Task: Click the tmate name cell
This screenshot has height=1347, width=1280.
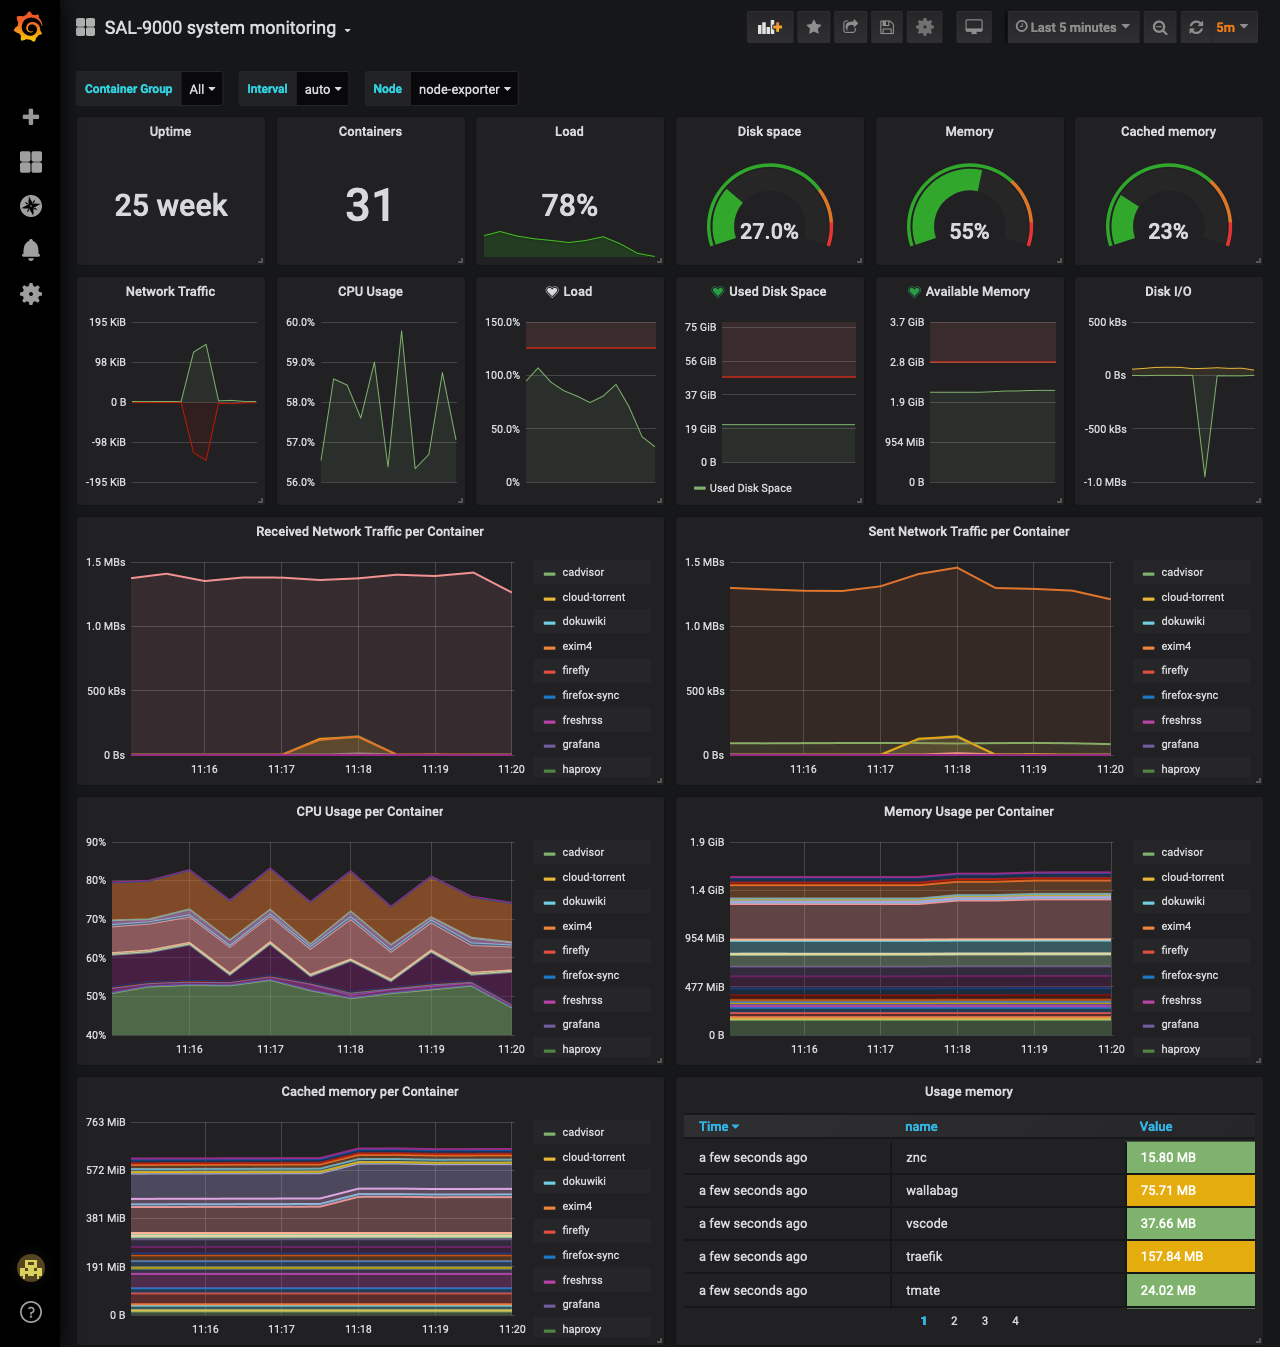Action: coord(1008,1291)
